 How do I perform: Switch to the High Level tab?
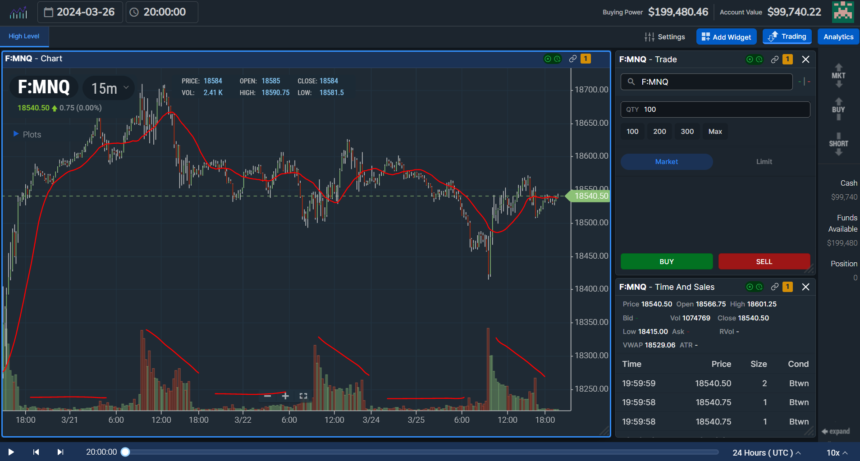22,37
